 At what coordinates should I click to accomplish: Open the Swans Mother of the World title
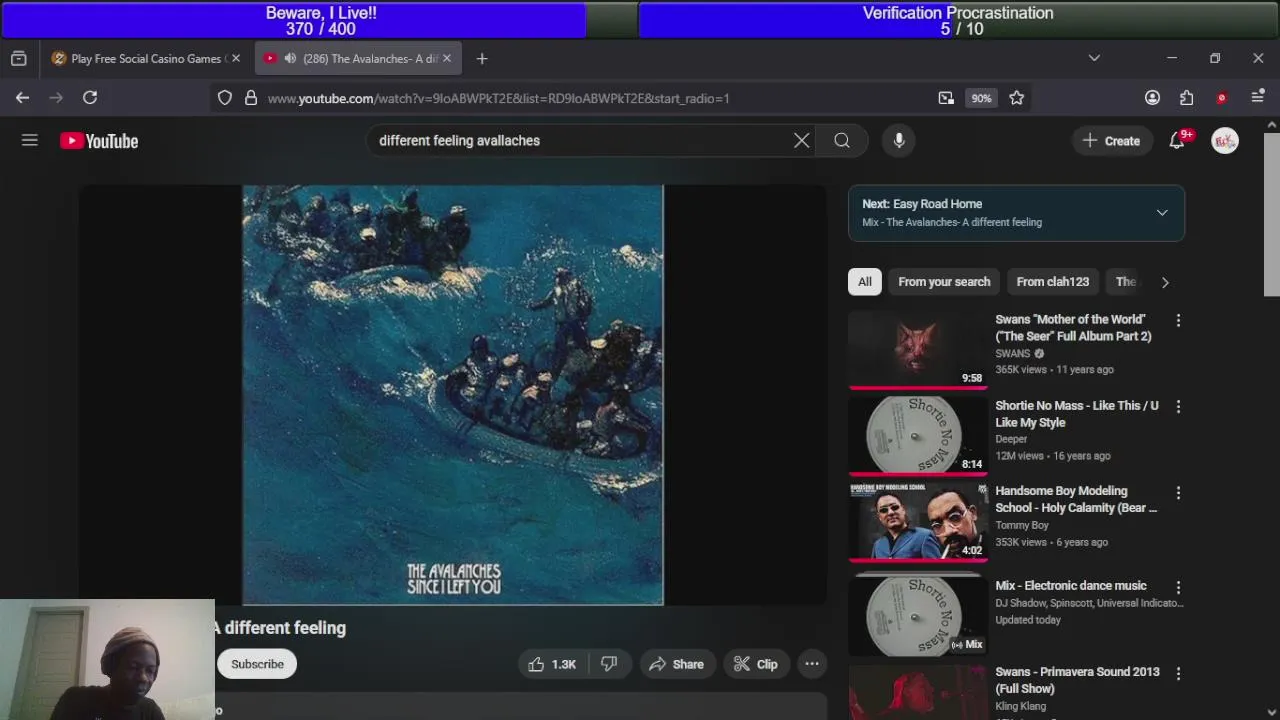1073,328
